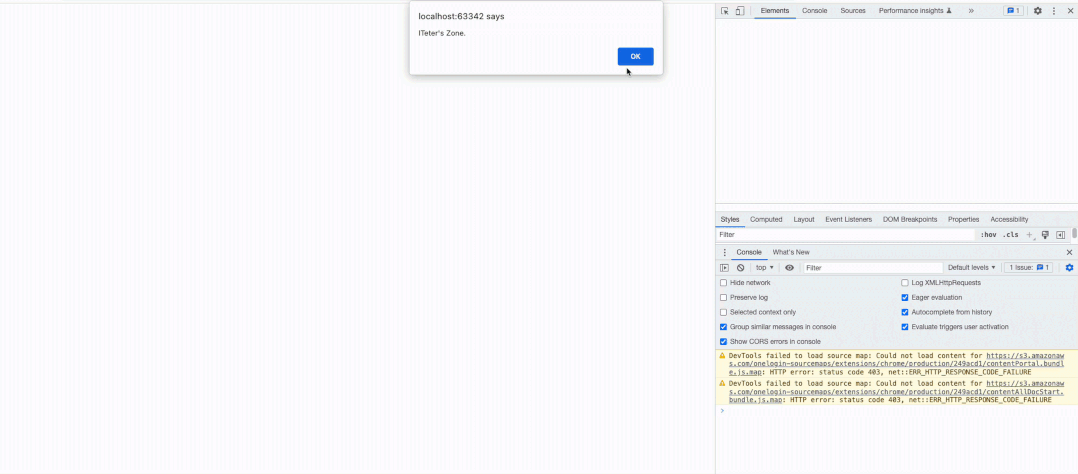The image size is (1078, 474).
Task: Toggle the .cls element classes button
Action: tap(1011, 235)
